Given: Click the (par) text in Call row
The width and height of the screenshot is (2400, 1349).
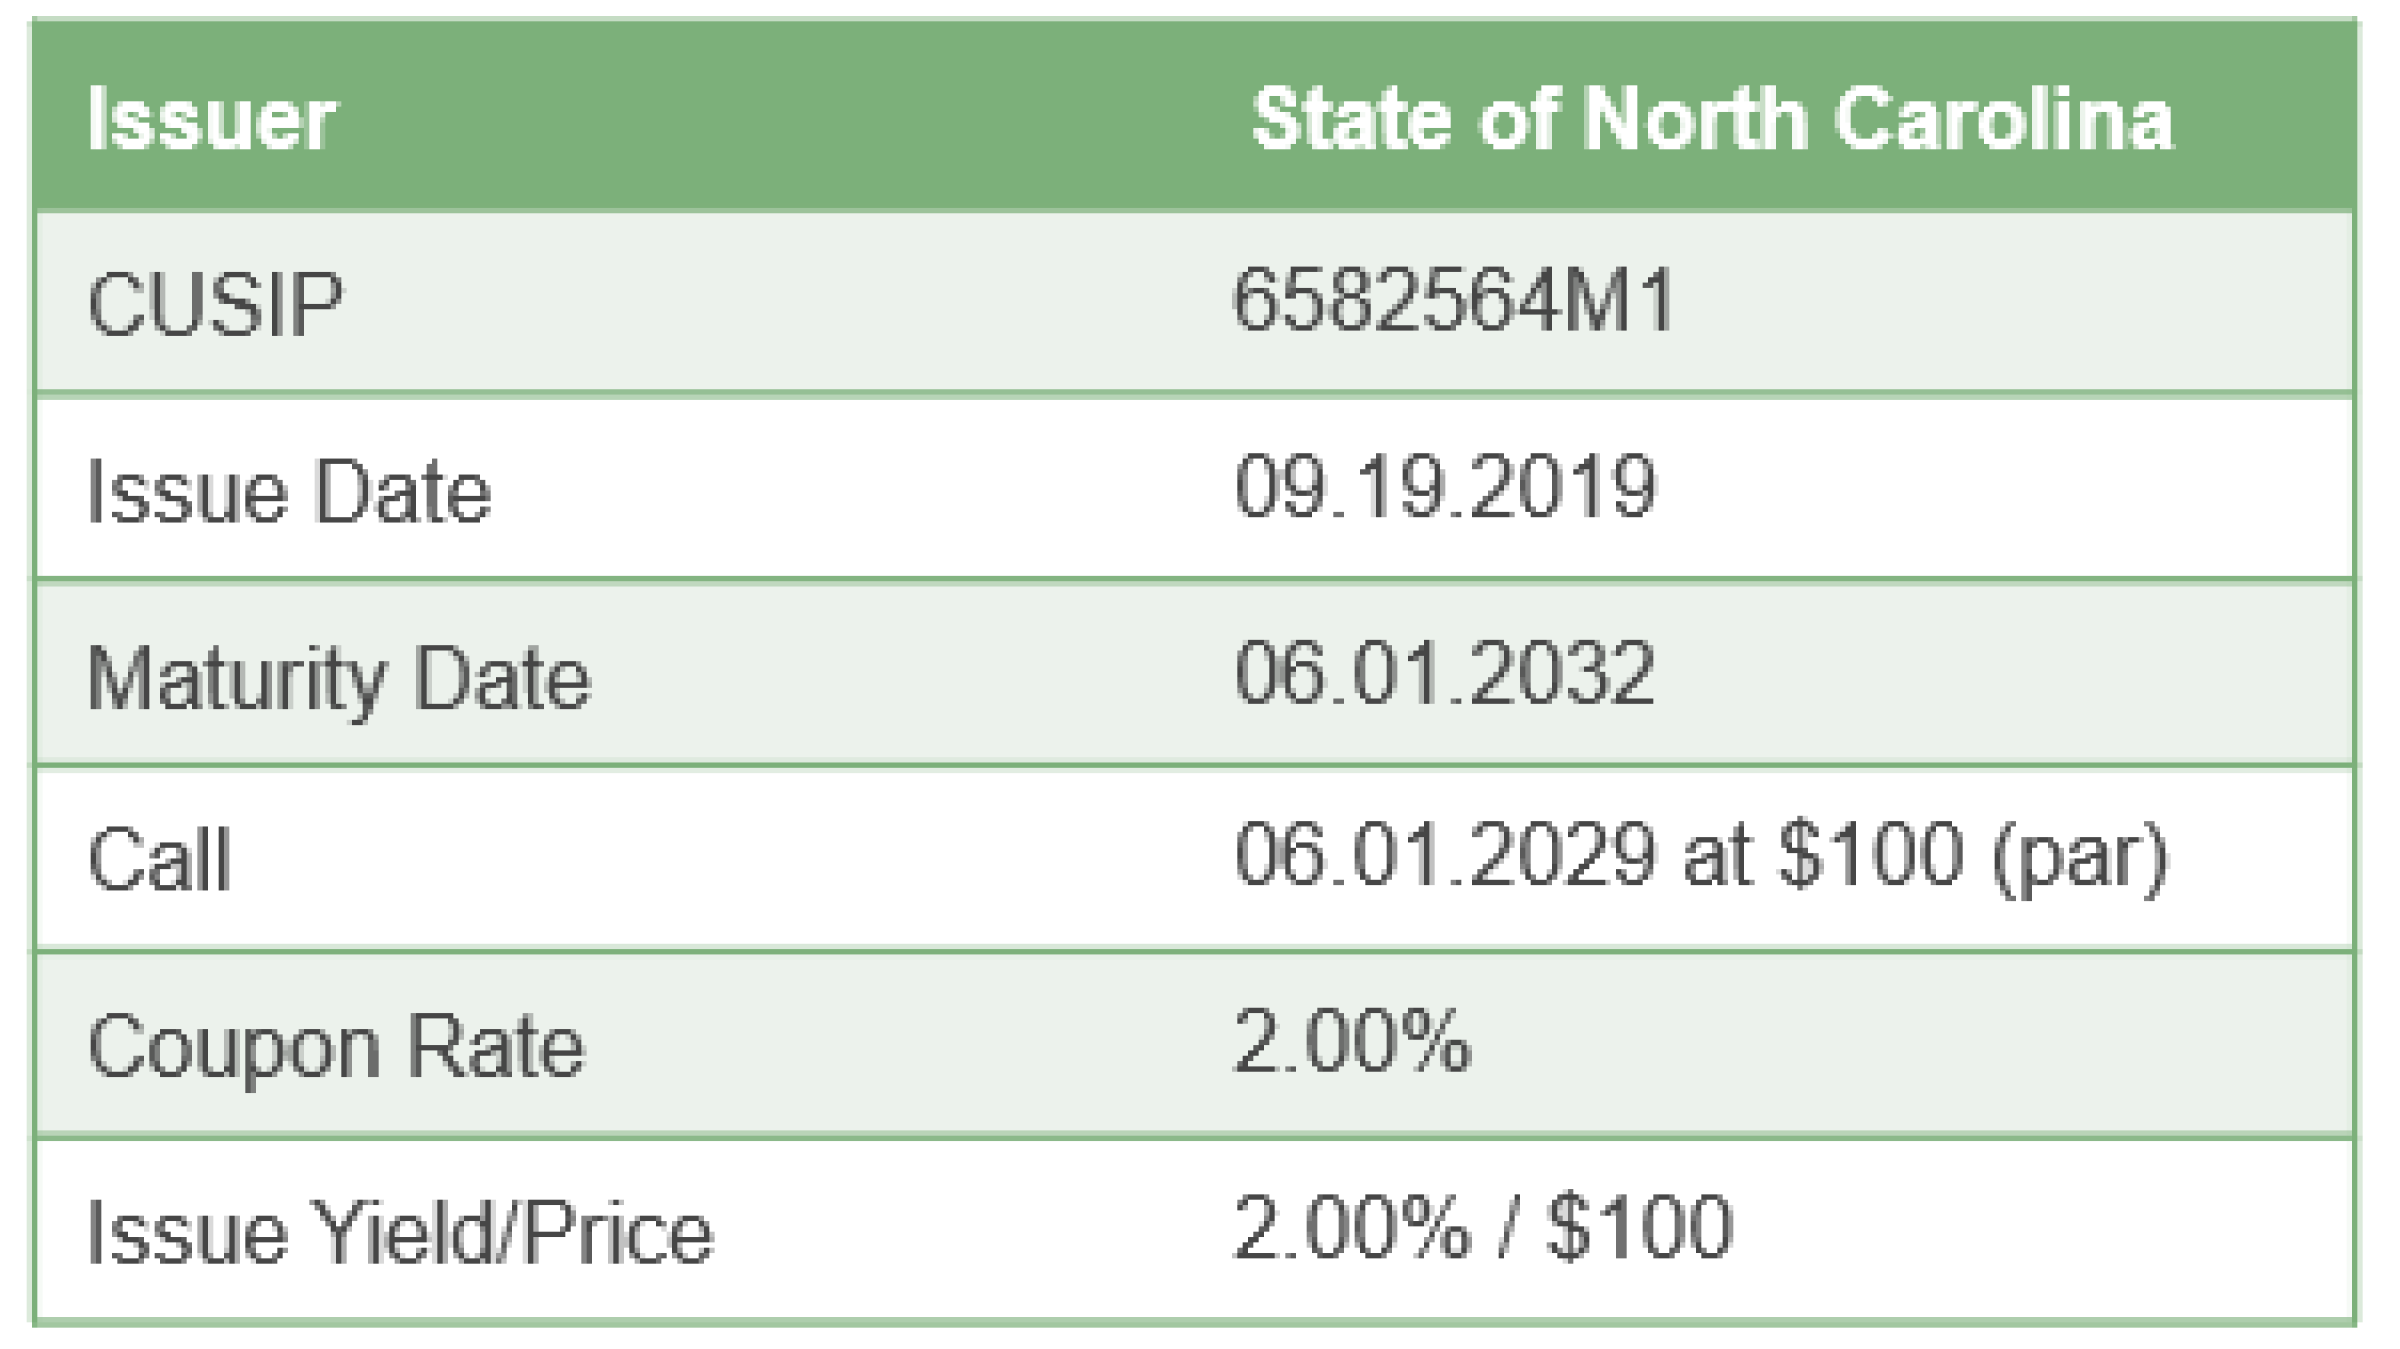Looking at the screenshot, I should (x=2079, y=858).
